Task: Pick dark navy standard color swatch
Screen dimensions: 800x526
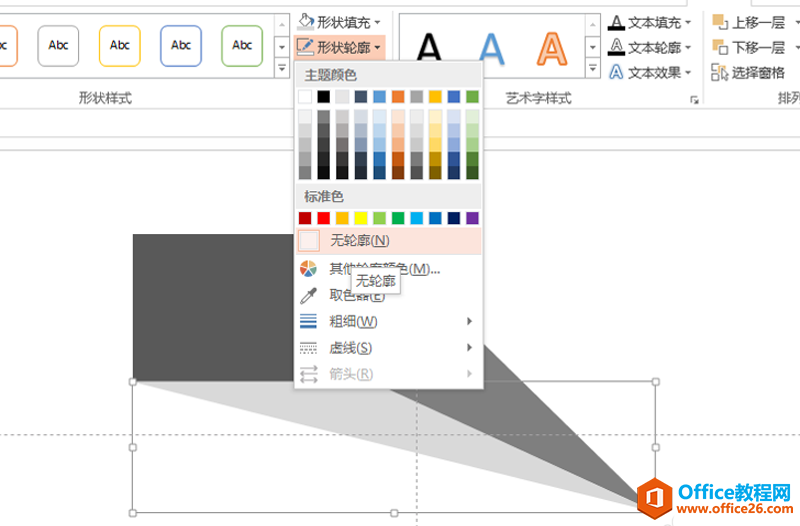Action: pos(454,218)
